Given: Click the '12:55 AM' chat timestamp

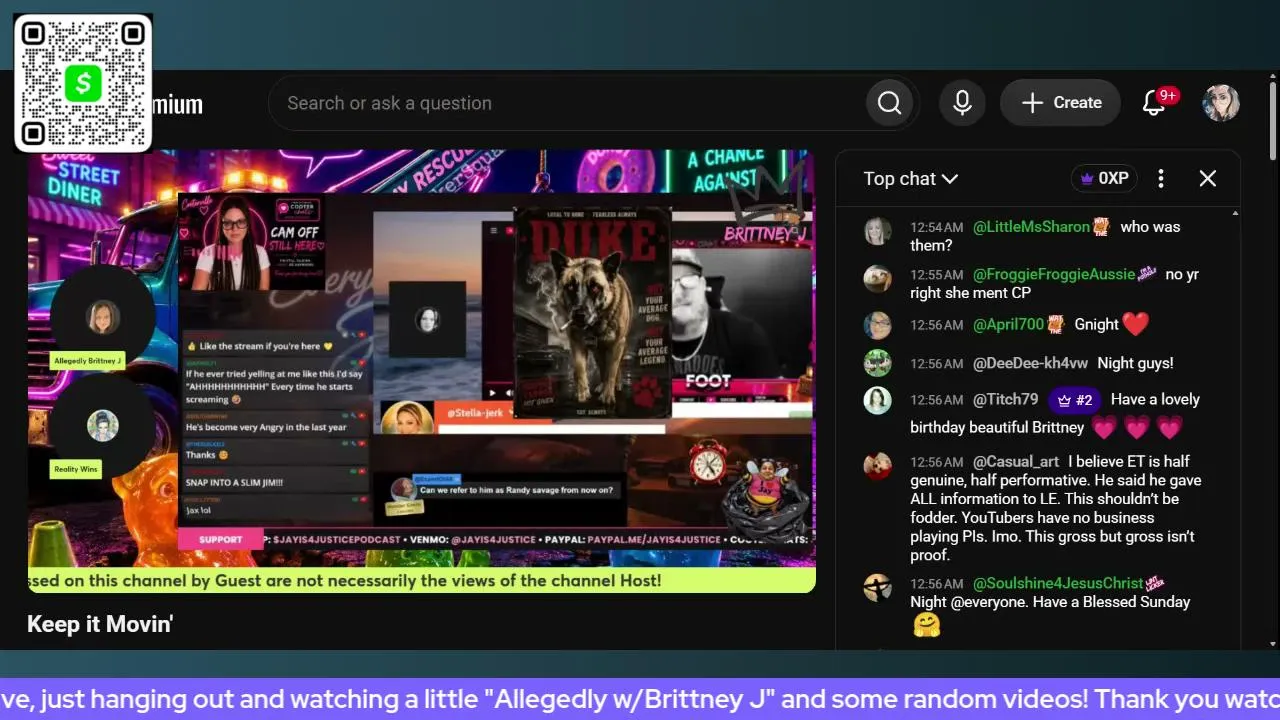Looking at the screenshot, I should click(x=937, y=275).
